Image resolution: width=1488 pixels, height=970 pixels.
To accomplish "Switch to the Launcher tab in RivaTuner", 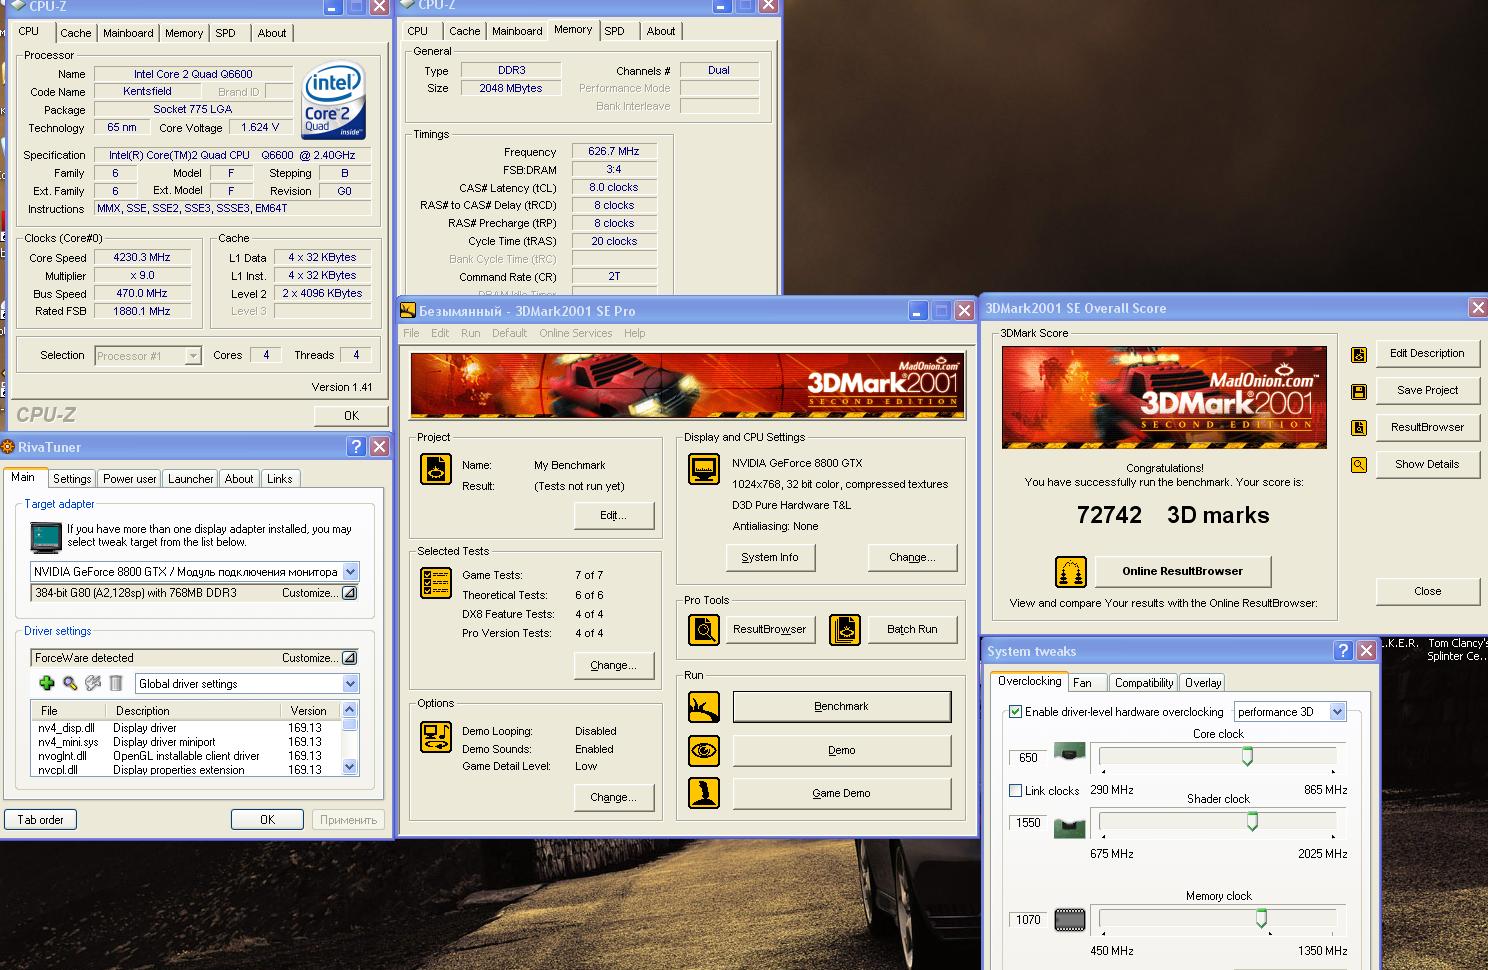I will coord(190,479).
